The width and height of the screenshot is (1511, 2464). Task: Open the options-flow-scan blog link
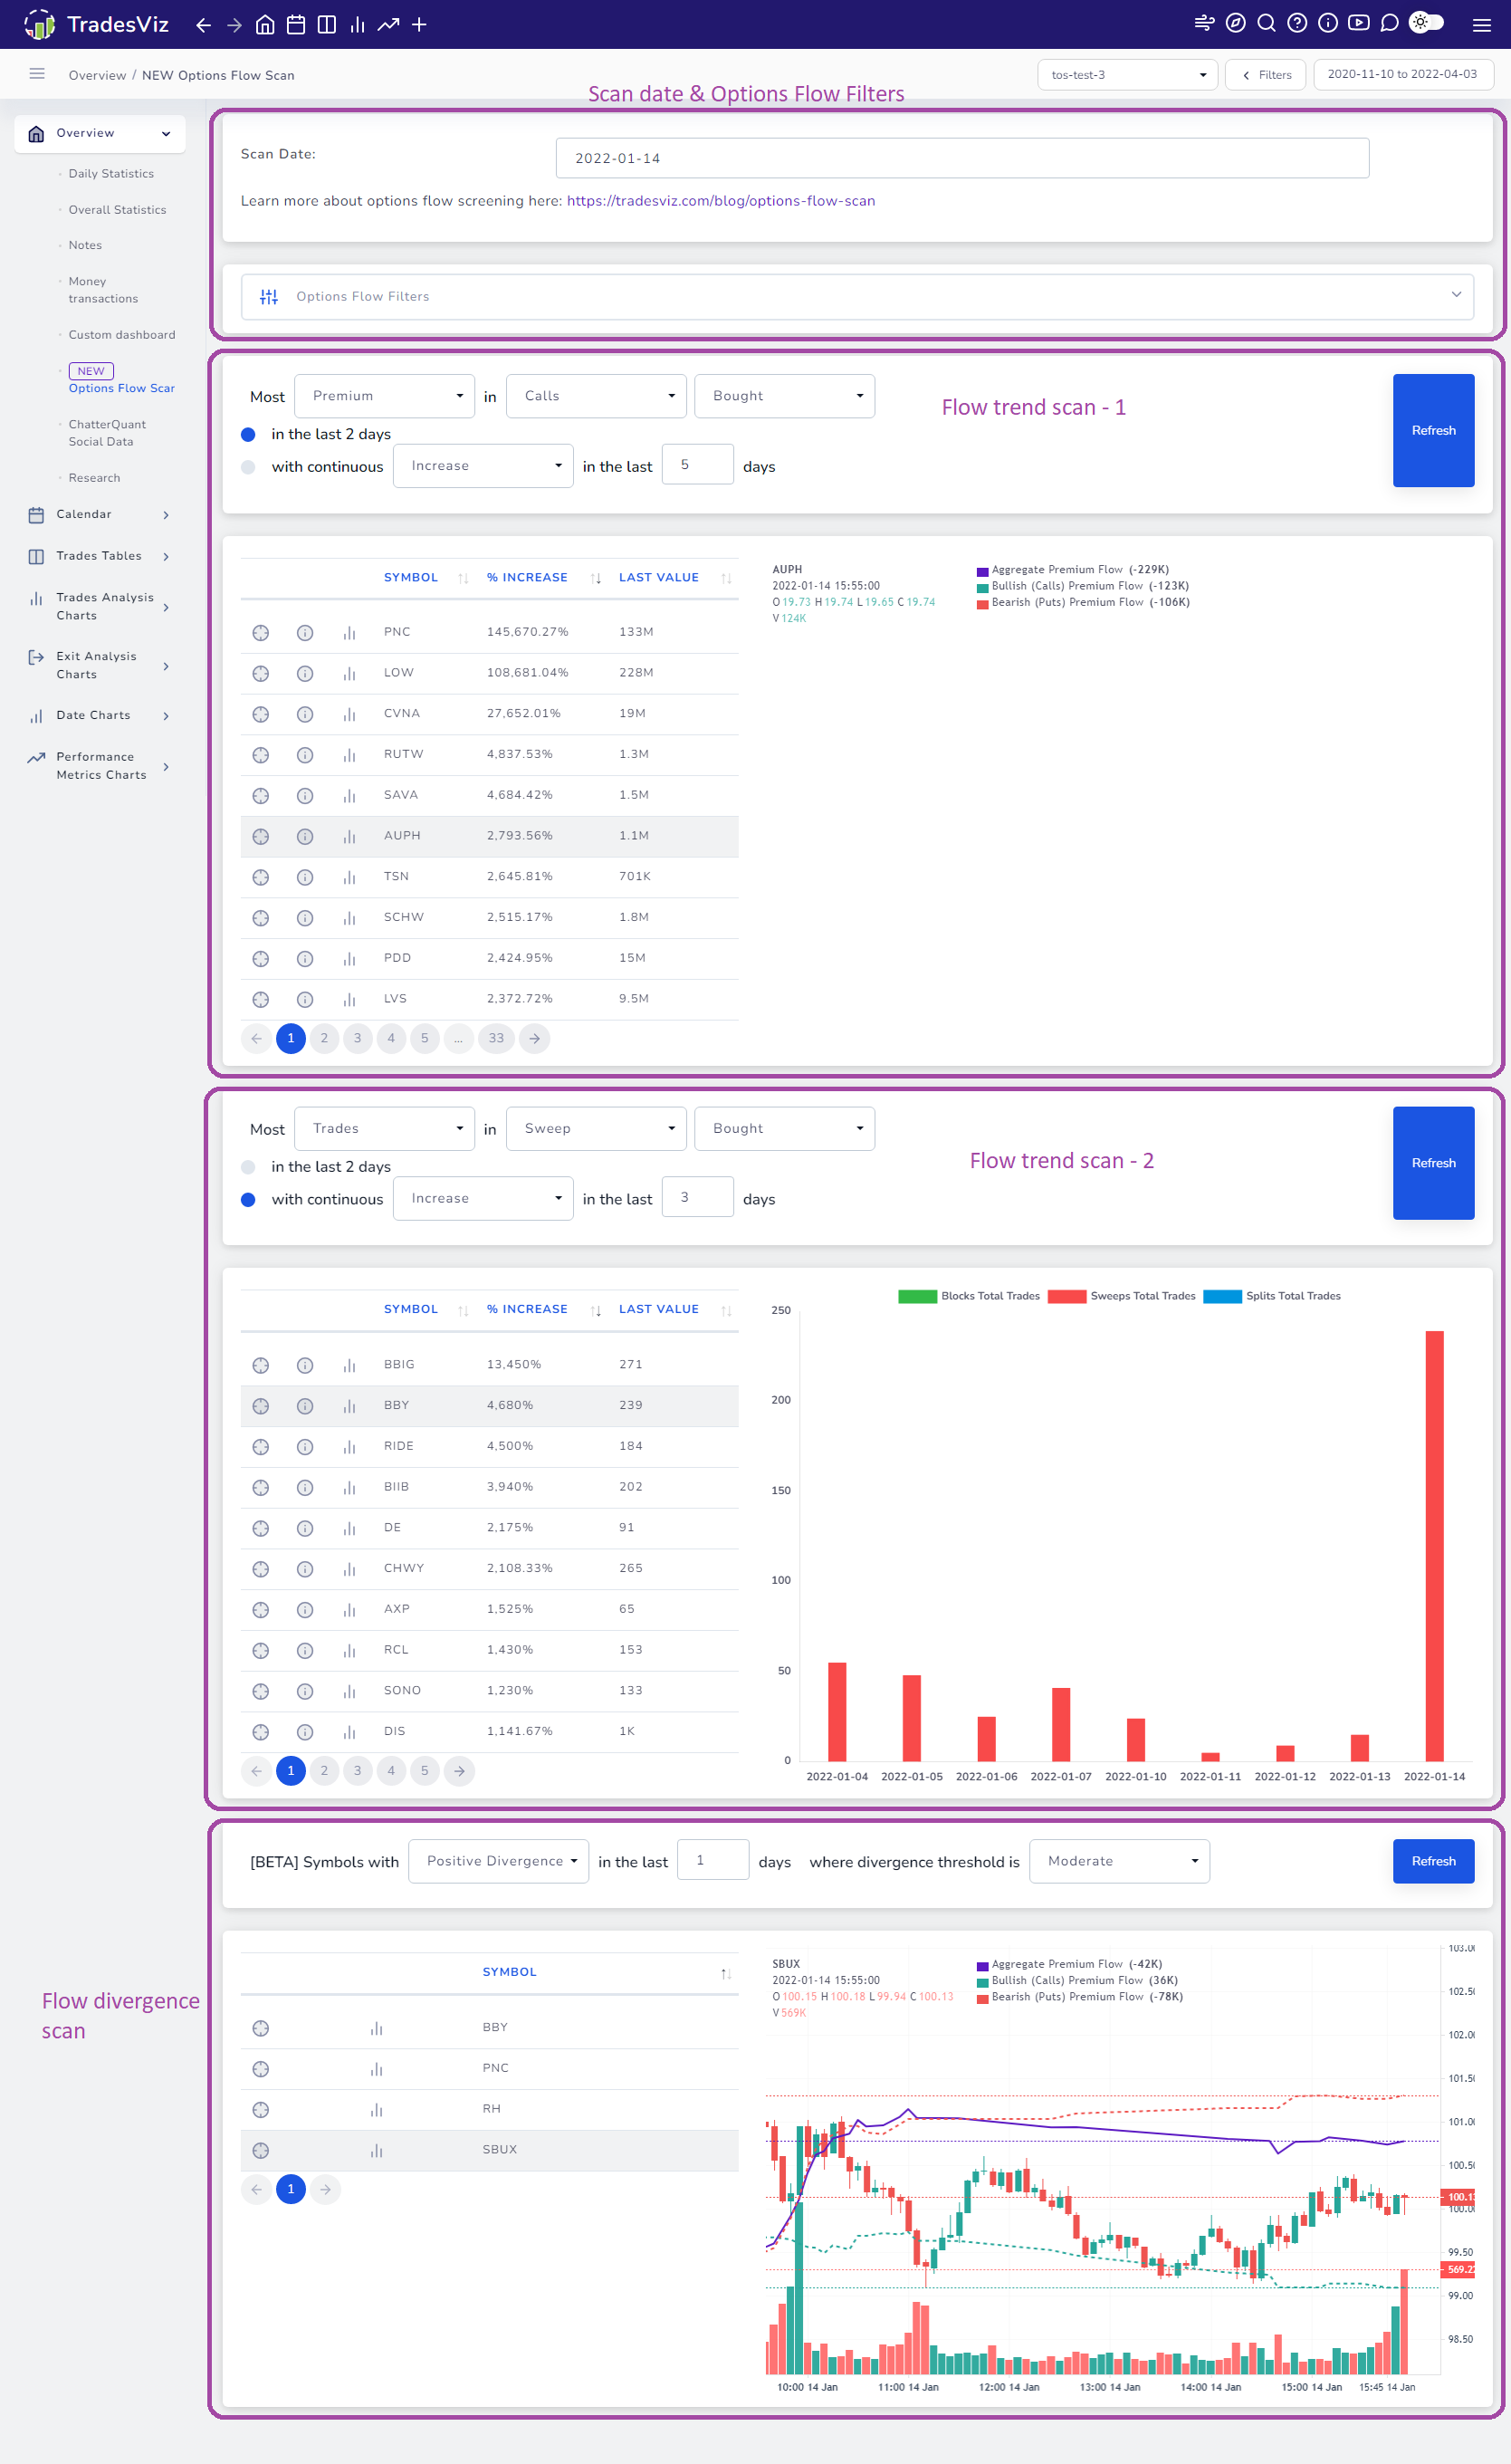(721, 201)
